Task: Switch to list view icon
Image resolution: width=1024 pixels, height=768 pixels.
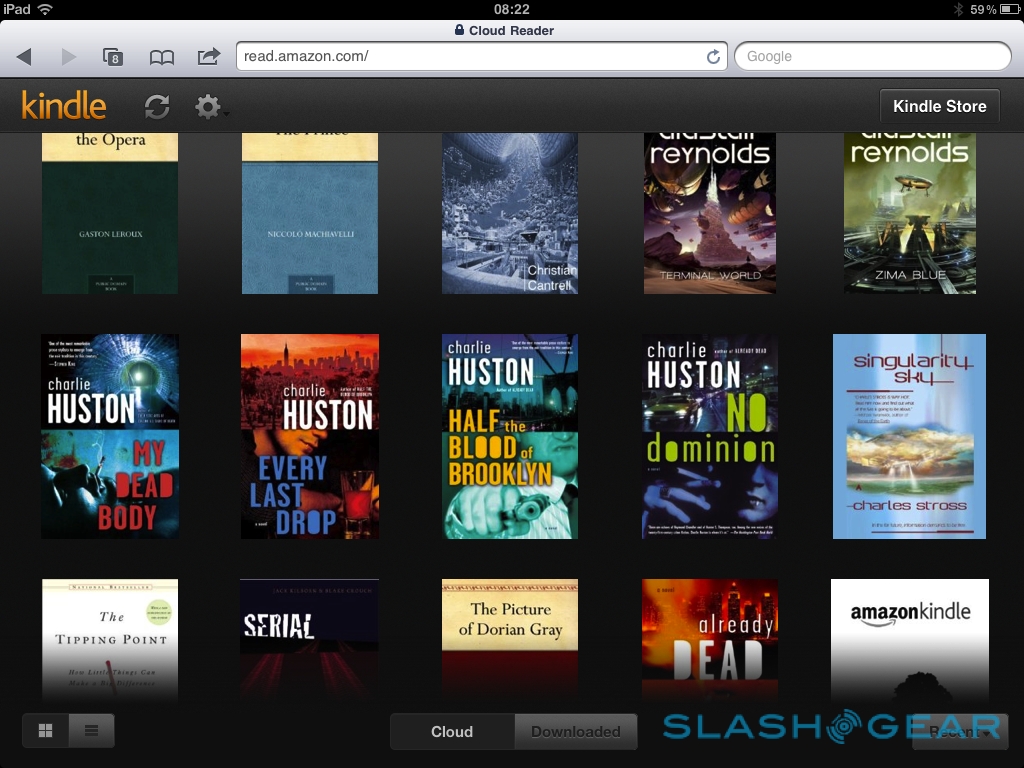Action: [91, 731]
